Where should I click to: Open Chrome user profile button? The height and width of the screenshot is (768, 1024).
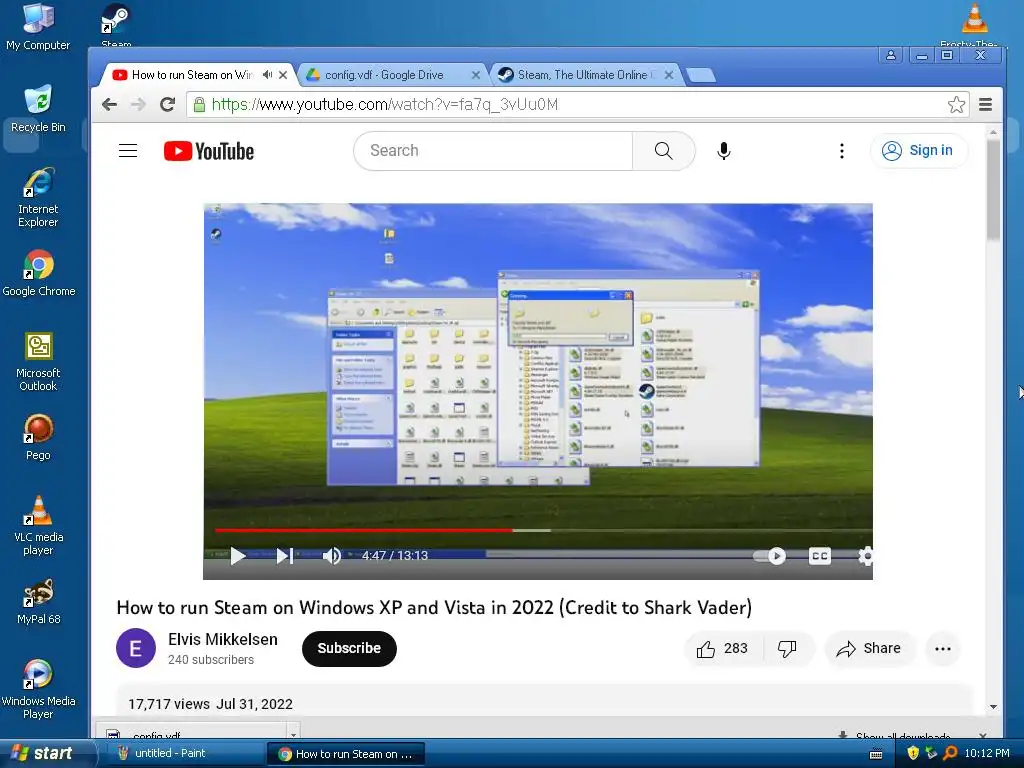pyautogui.click(x=891, y=56)
